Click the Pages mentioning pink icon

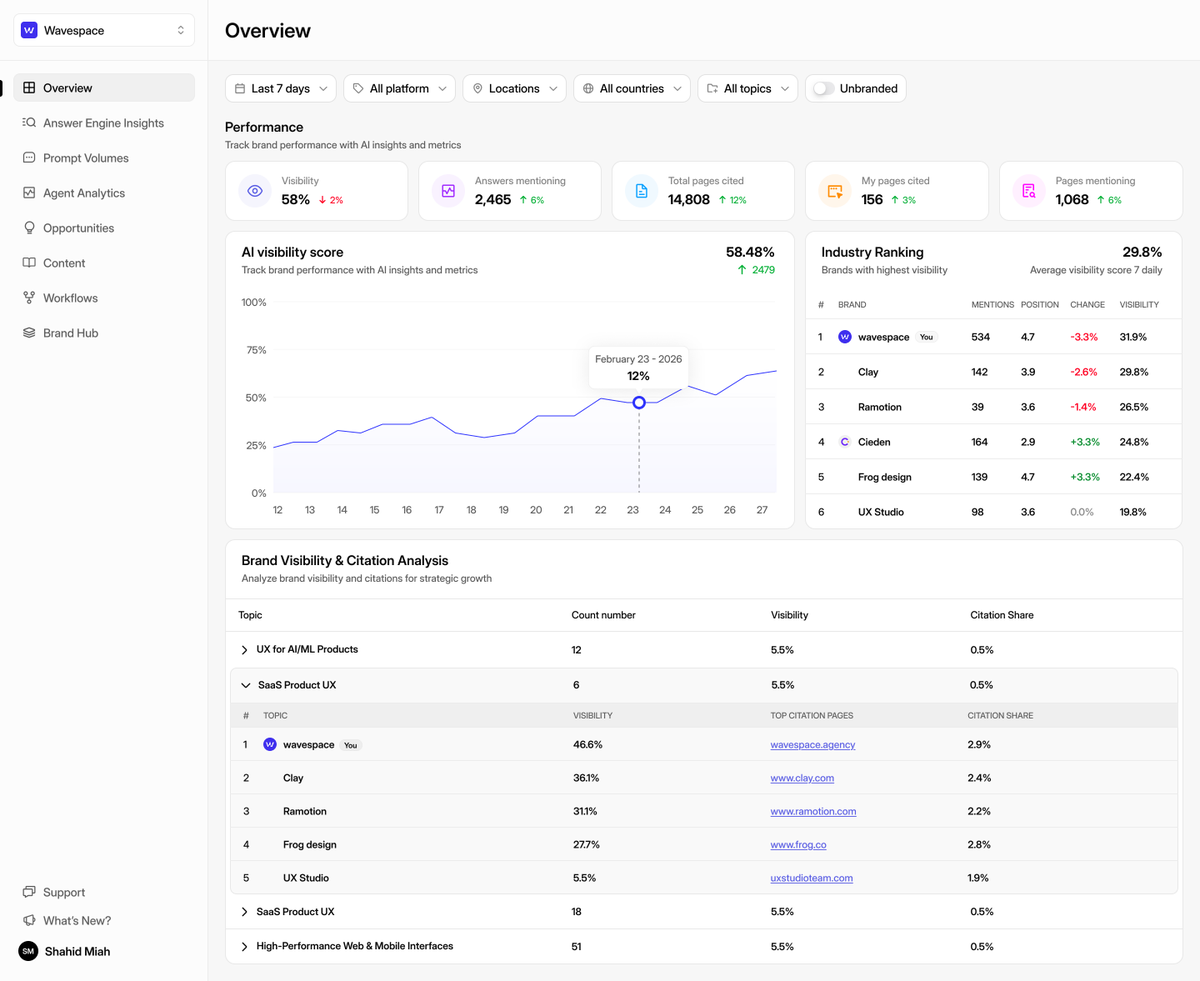pos(1029,191)
